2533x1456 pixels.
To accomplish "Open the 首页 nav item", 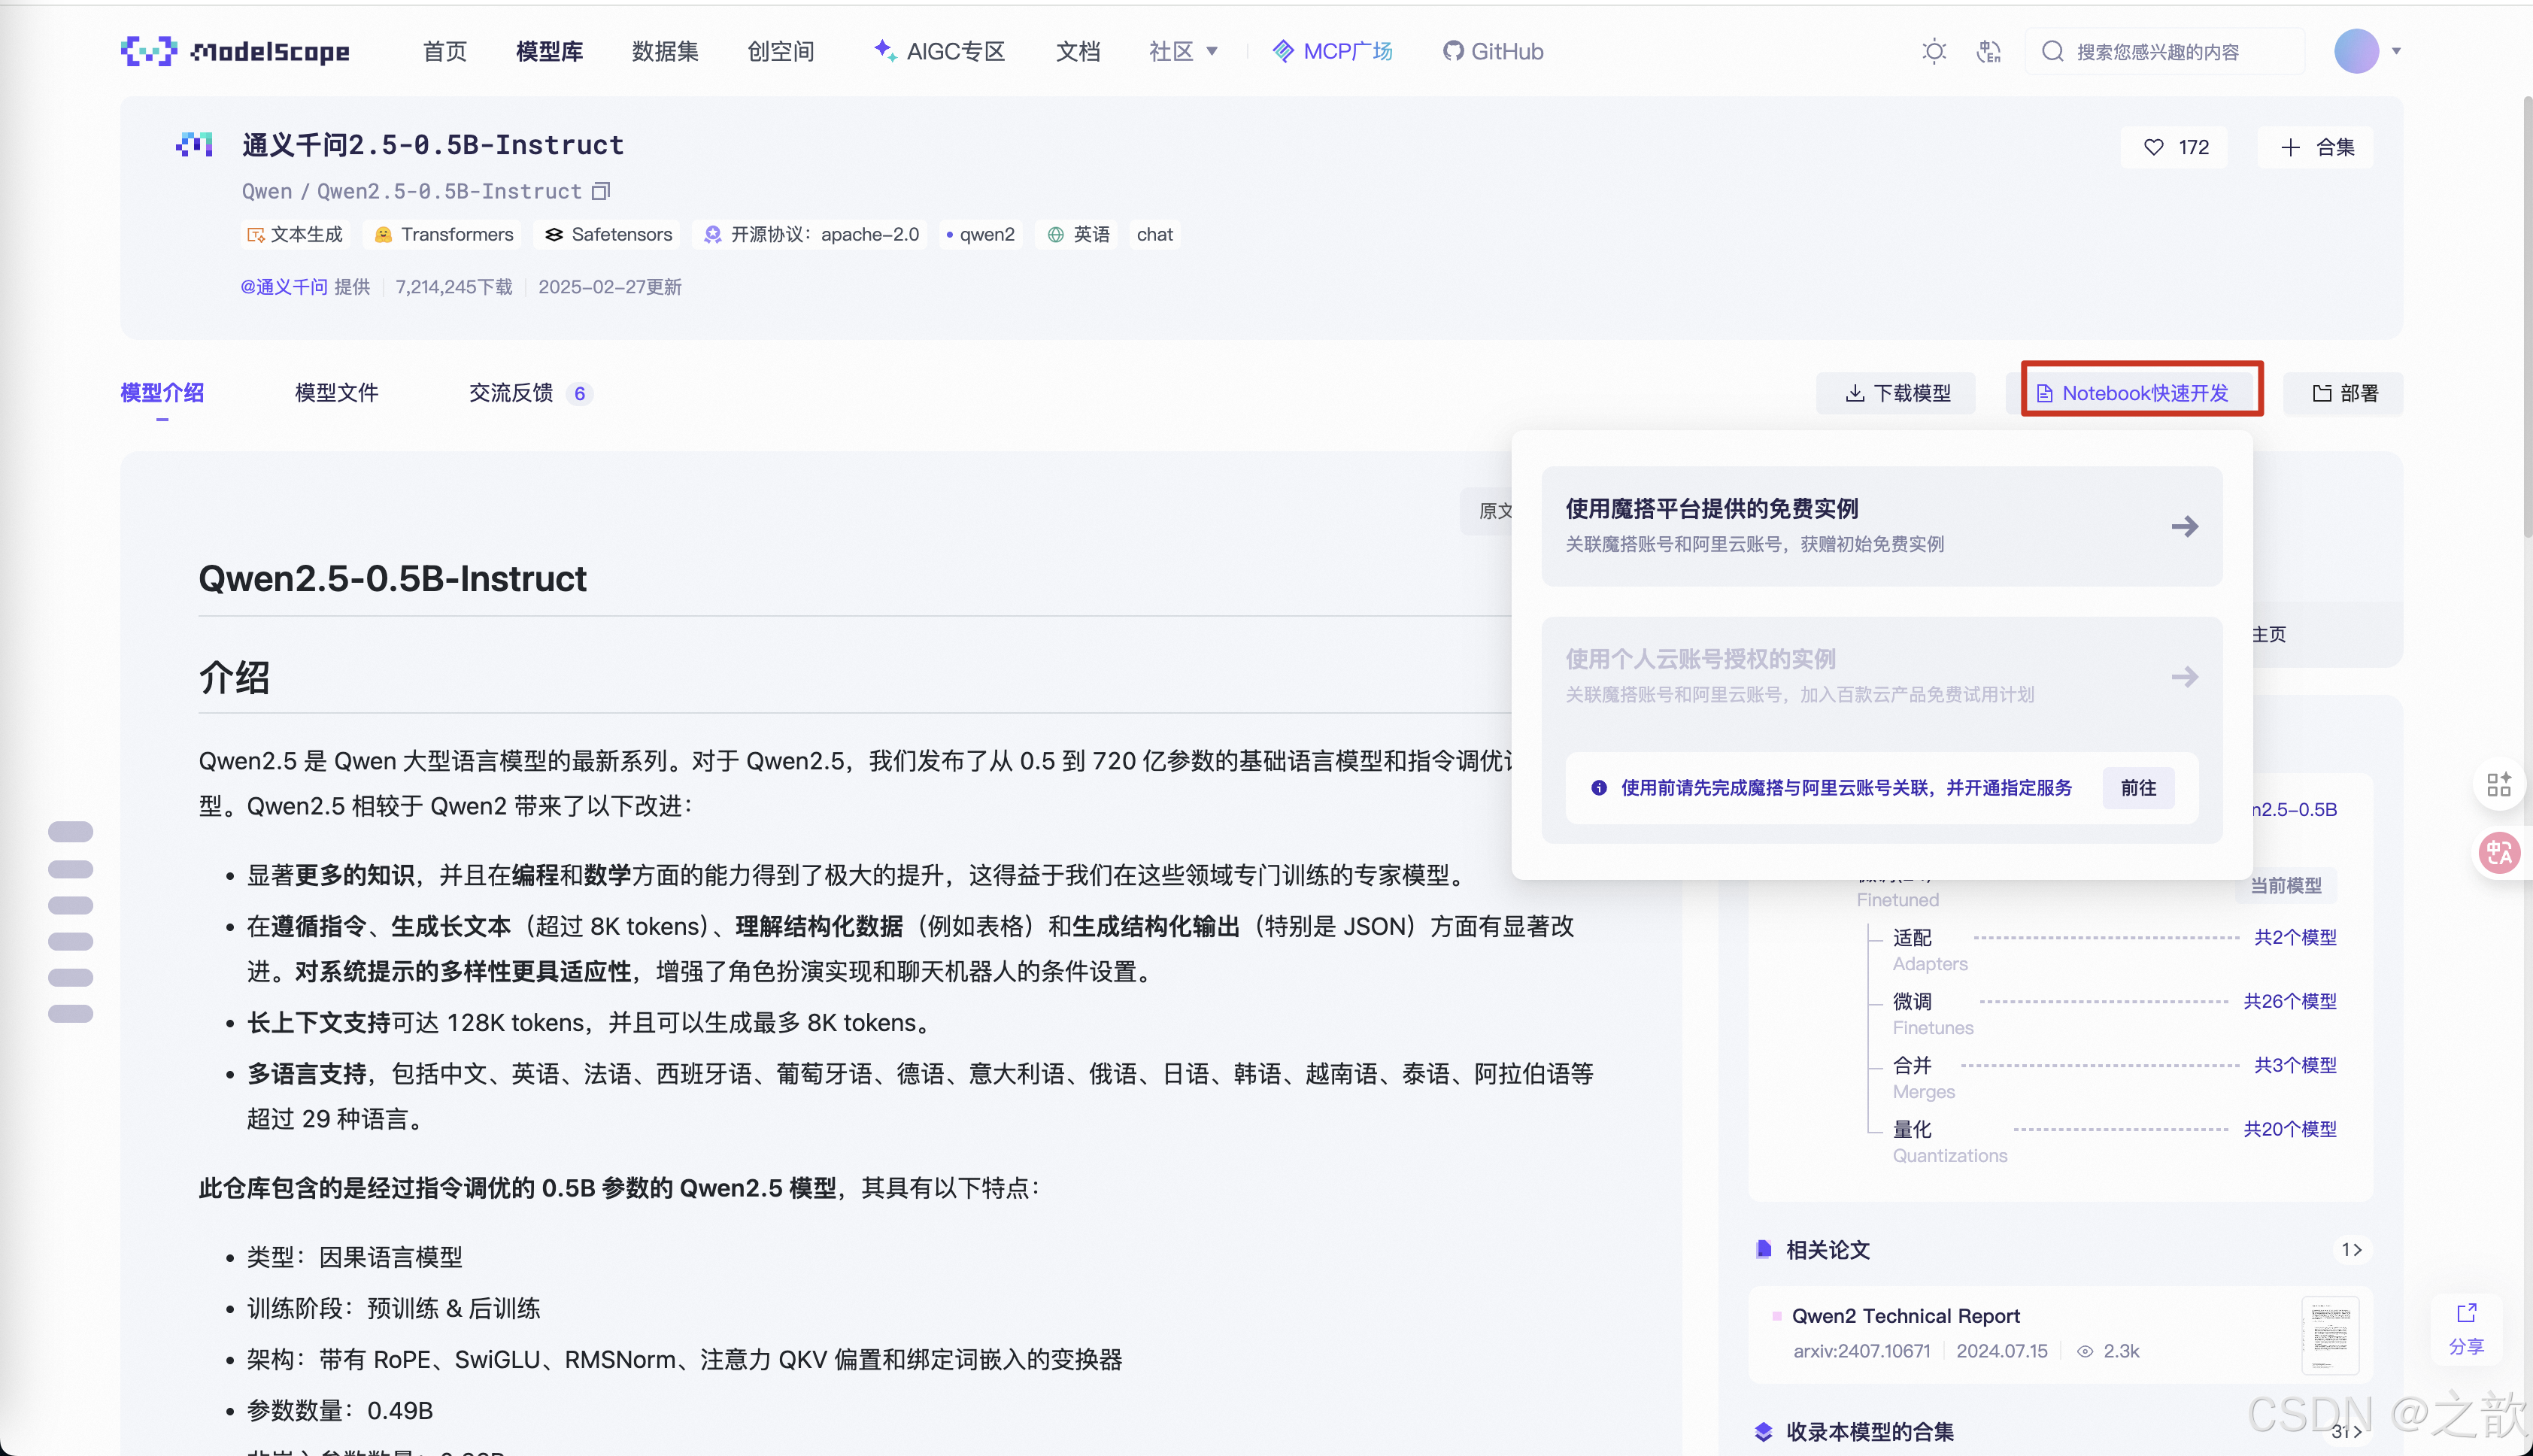I will 444,51.
